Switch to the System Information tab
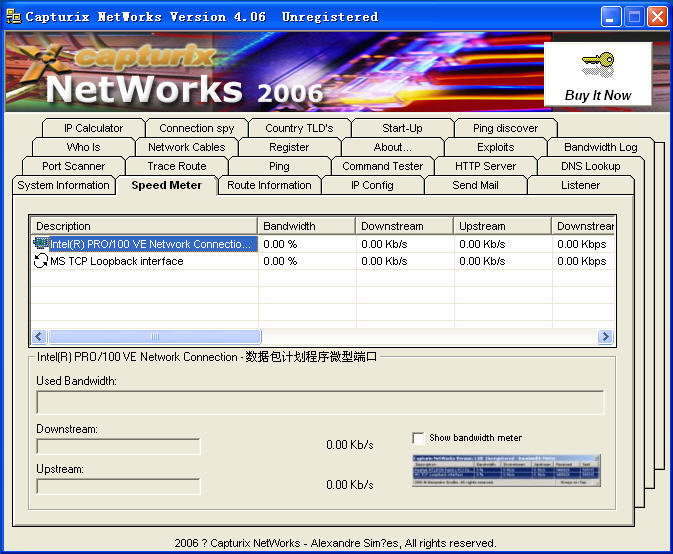 point(64,185)
